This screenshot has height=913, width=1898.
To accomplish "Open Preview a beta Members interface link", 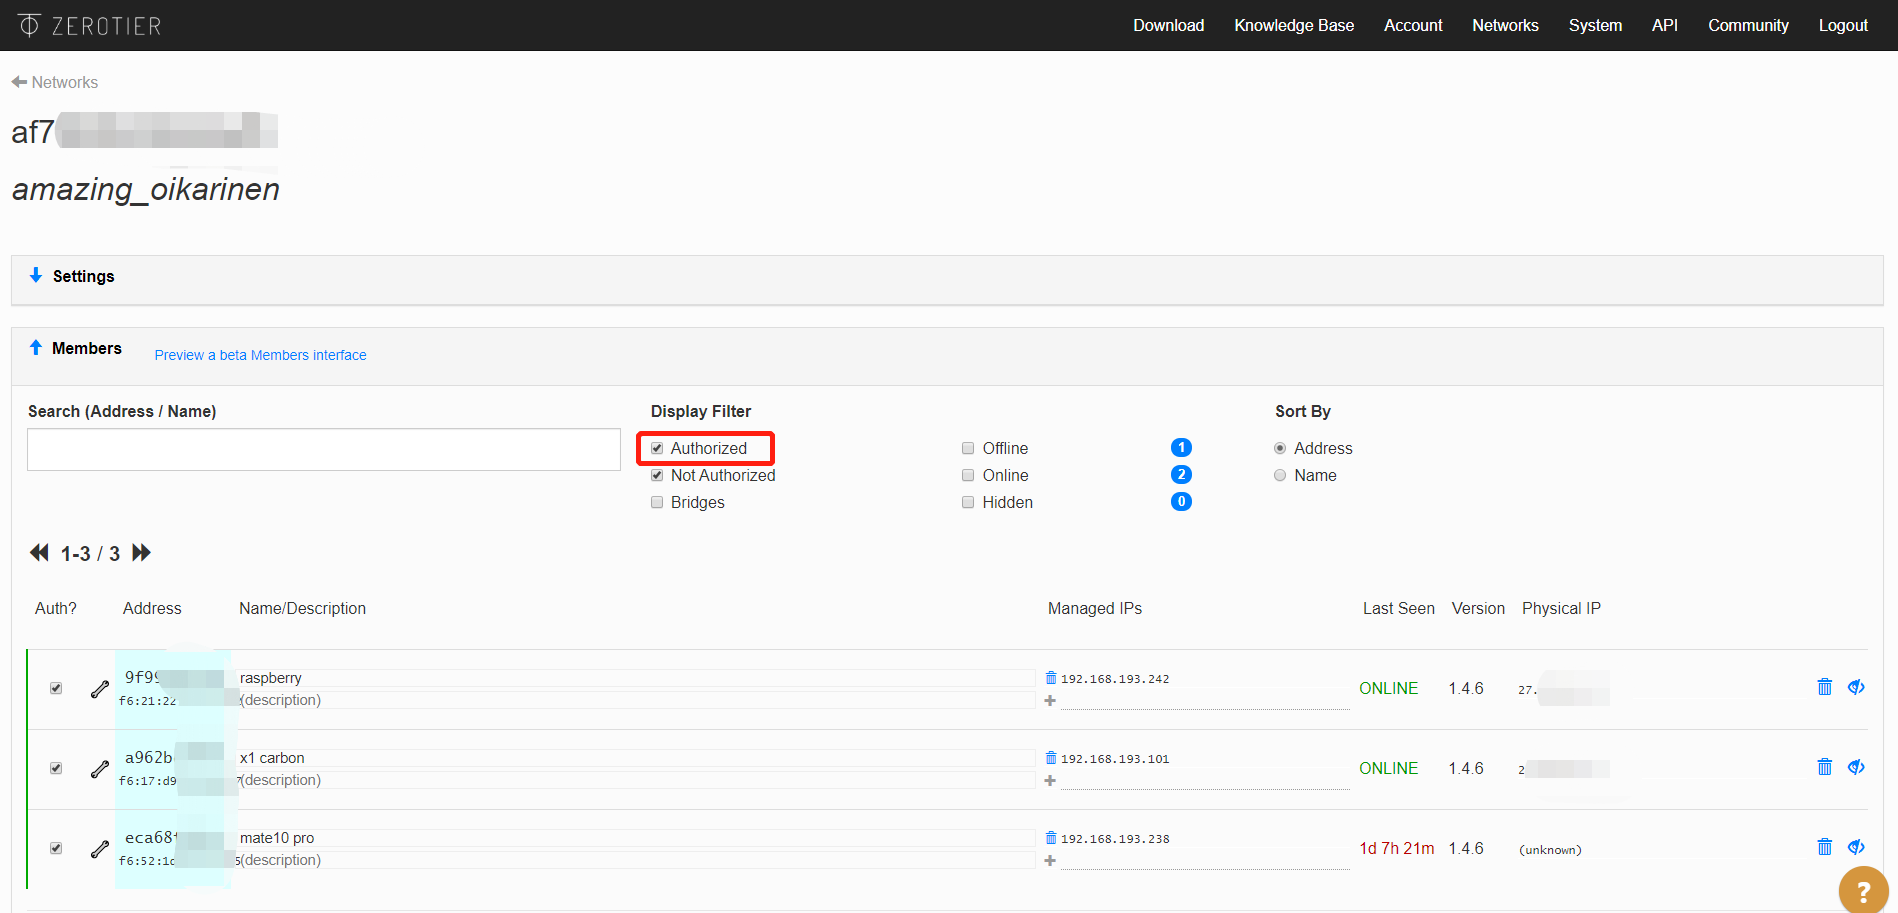I will (260, 355).
